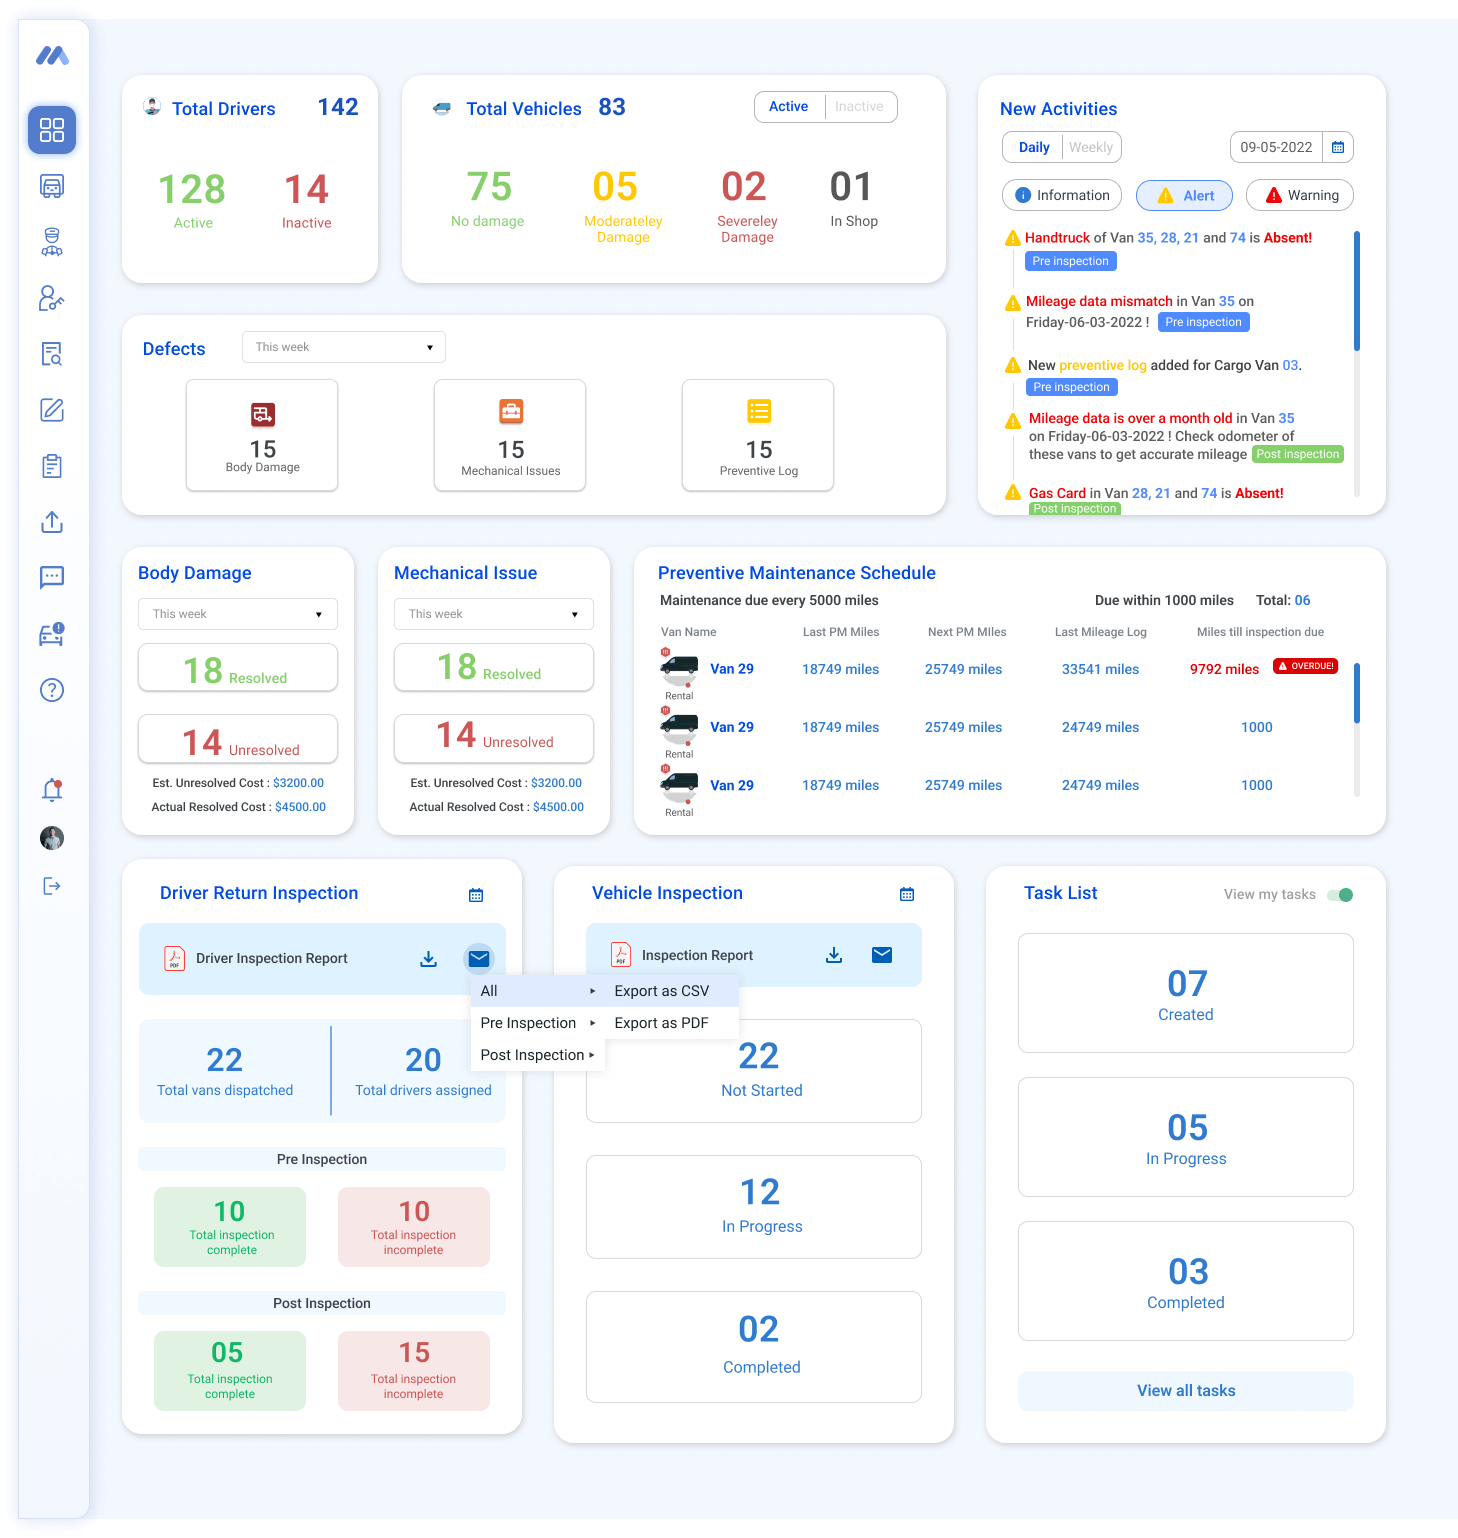1458x1538 pixels.
Task: Filter activities by Warning
Action: point(1299,196)
